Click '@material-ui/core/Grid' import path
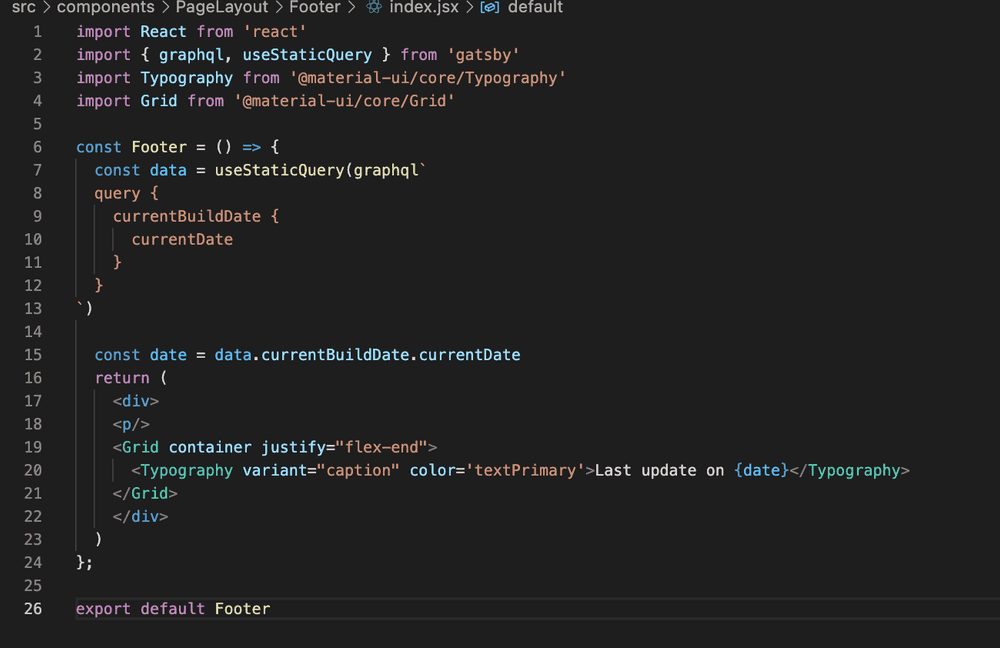Viewport: 1000px width, 648px height. [x=344, y=101]
